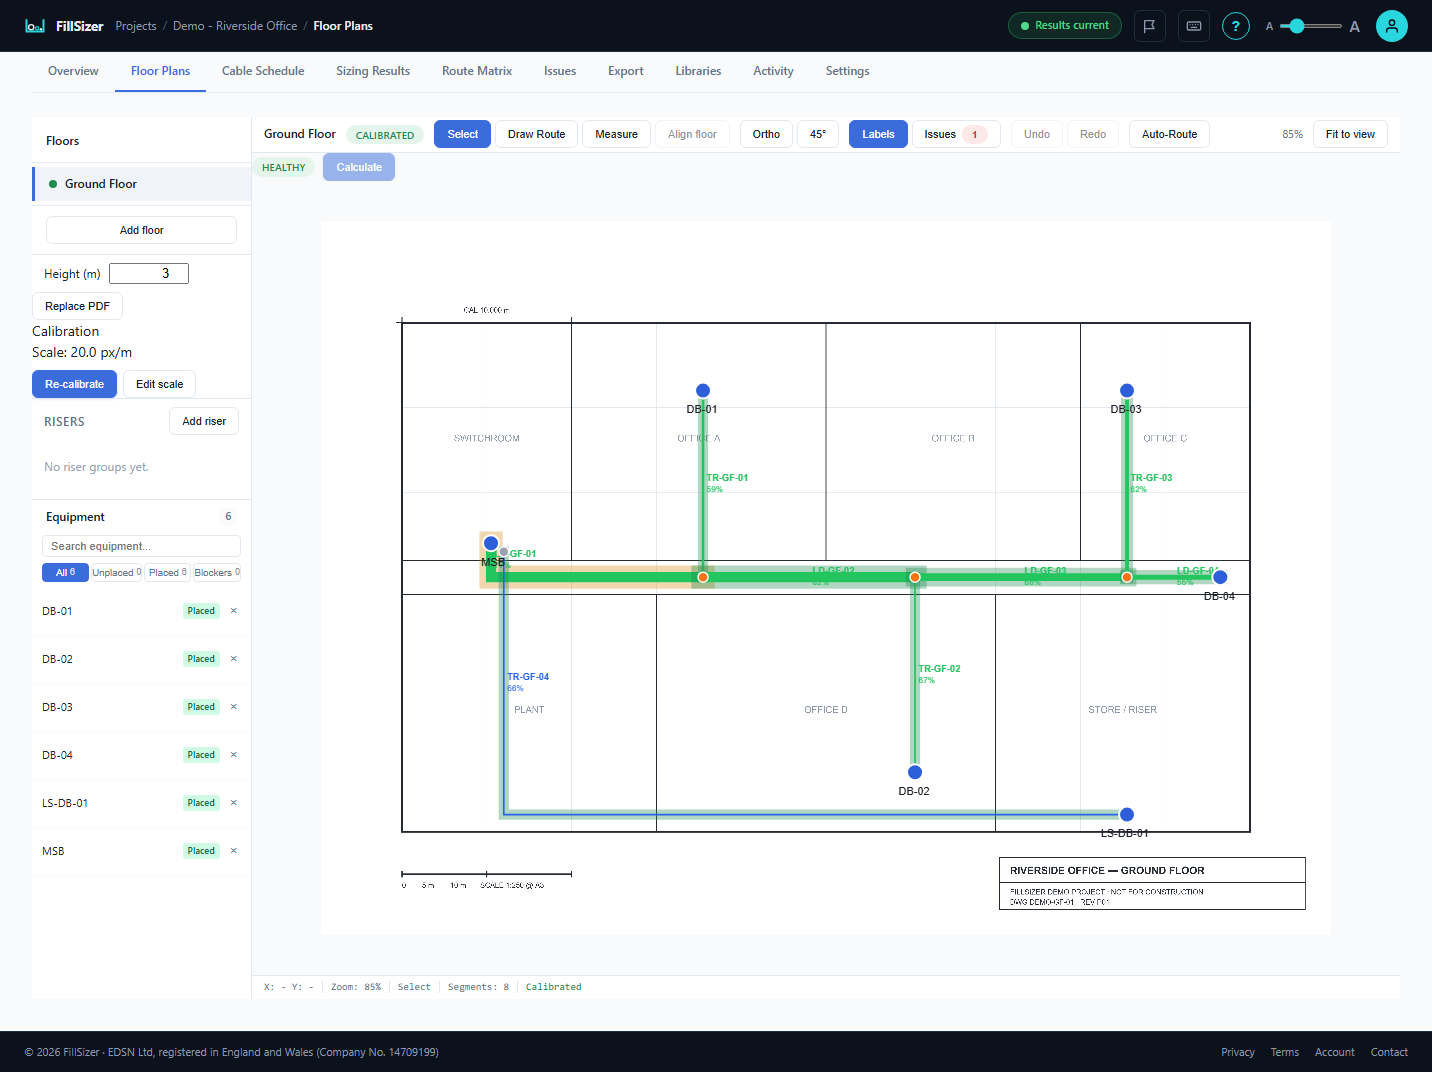Select the LS-DB-01 node on the plan
Viewport: 1432px width, 1072px height.
1127,815
